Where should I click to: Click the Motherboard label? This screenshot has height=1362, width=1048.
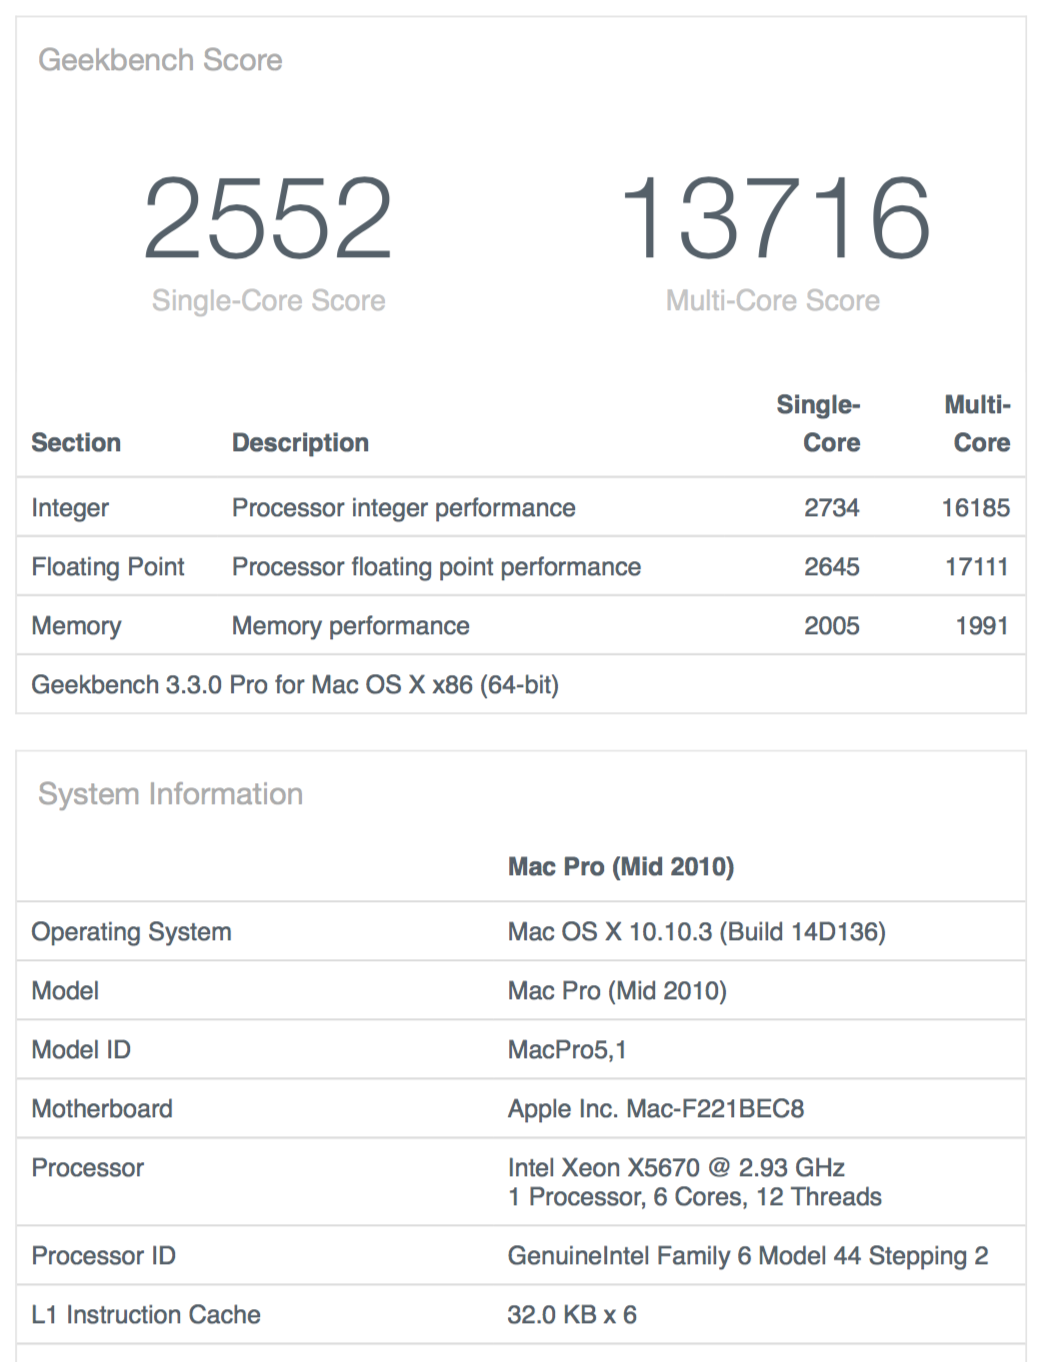(x=102, y=1109)
